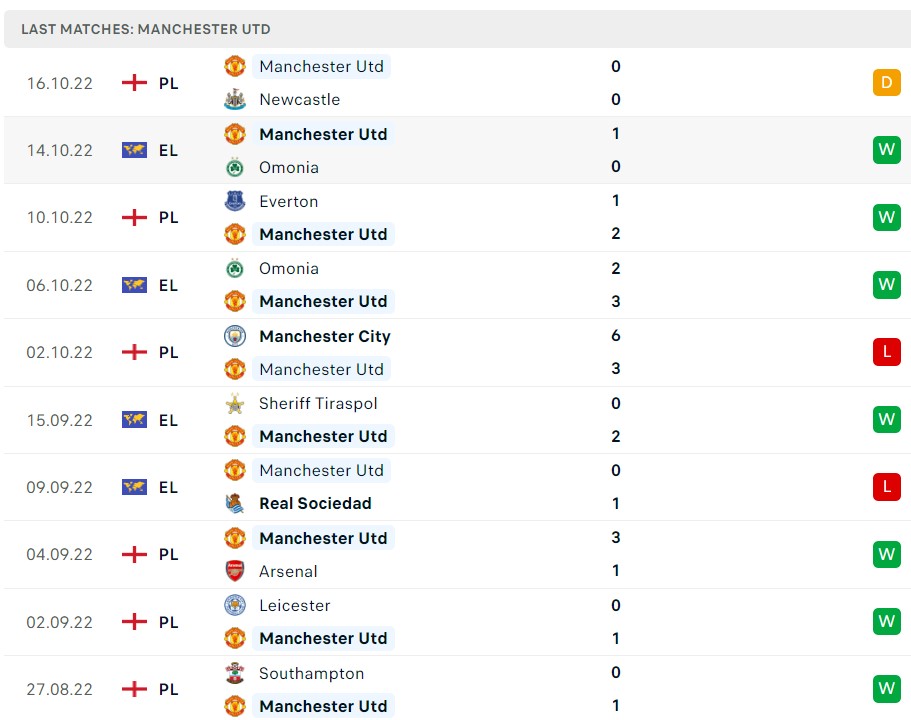
Task: Select the Arsenal cannon crest
Action: coord(235,571)
